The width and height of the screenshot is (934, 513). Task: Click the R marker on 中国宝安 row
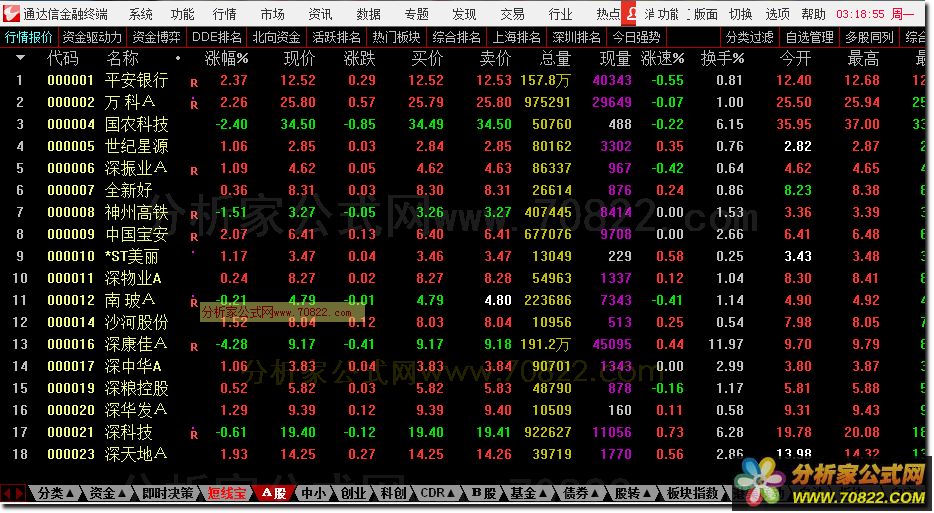[x=194, y=237]
